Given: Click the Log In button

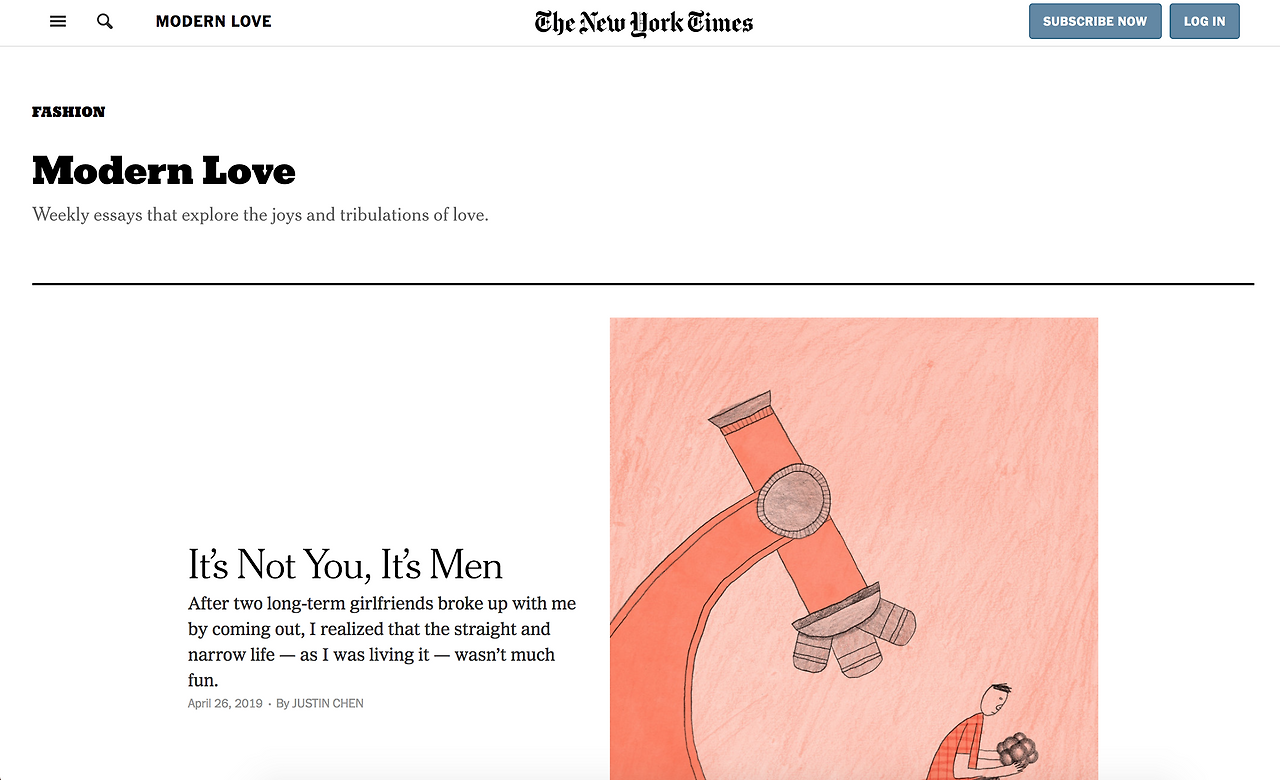Looking at the screenshot, I should pos(1204,21).
